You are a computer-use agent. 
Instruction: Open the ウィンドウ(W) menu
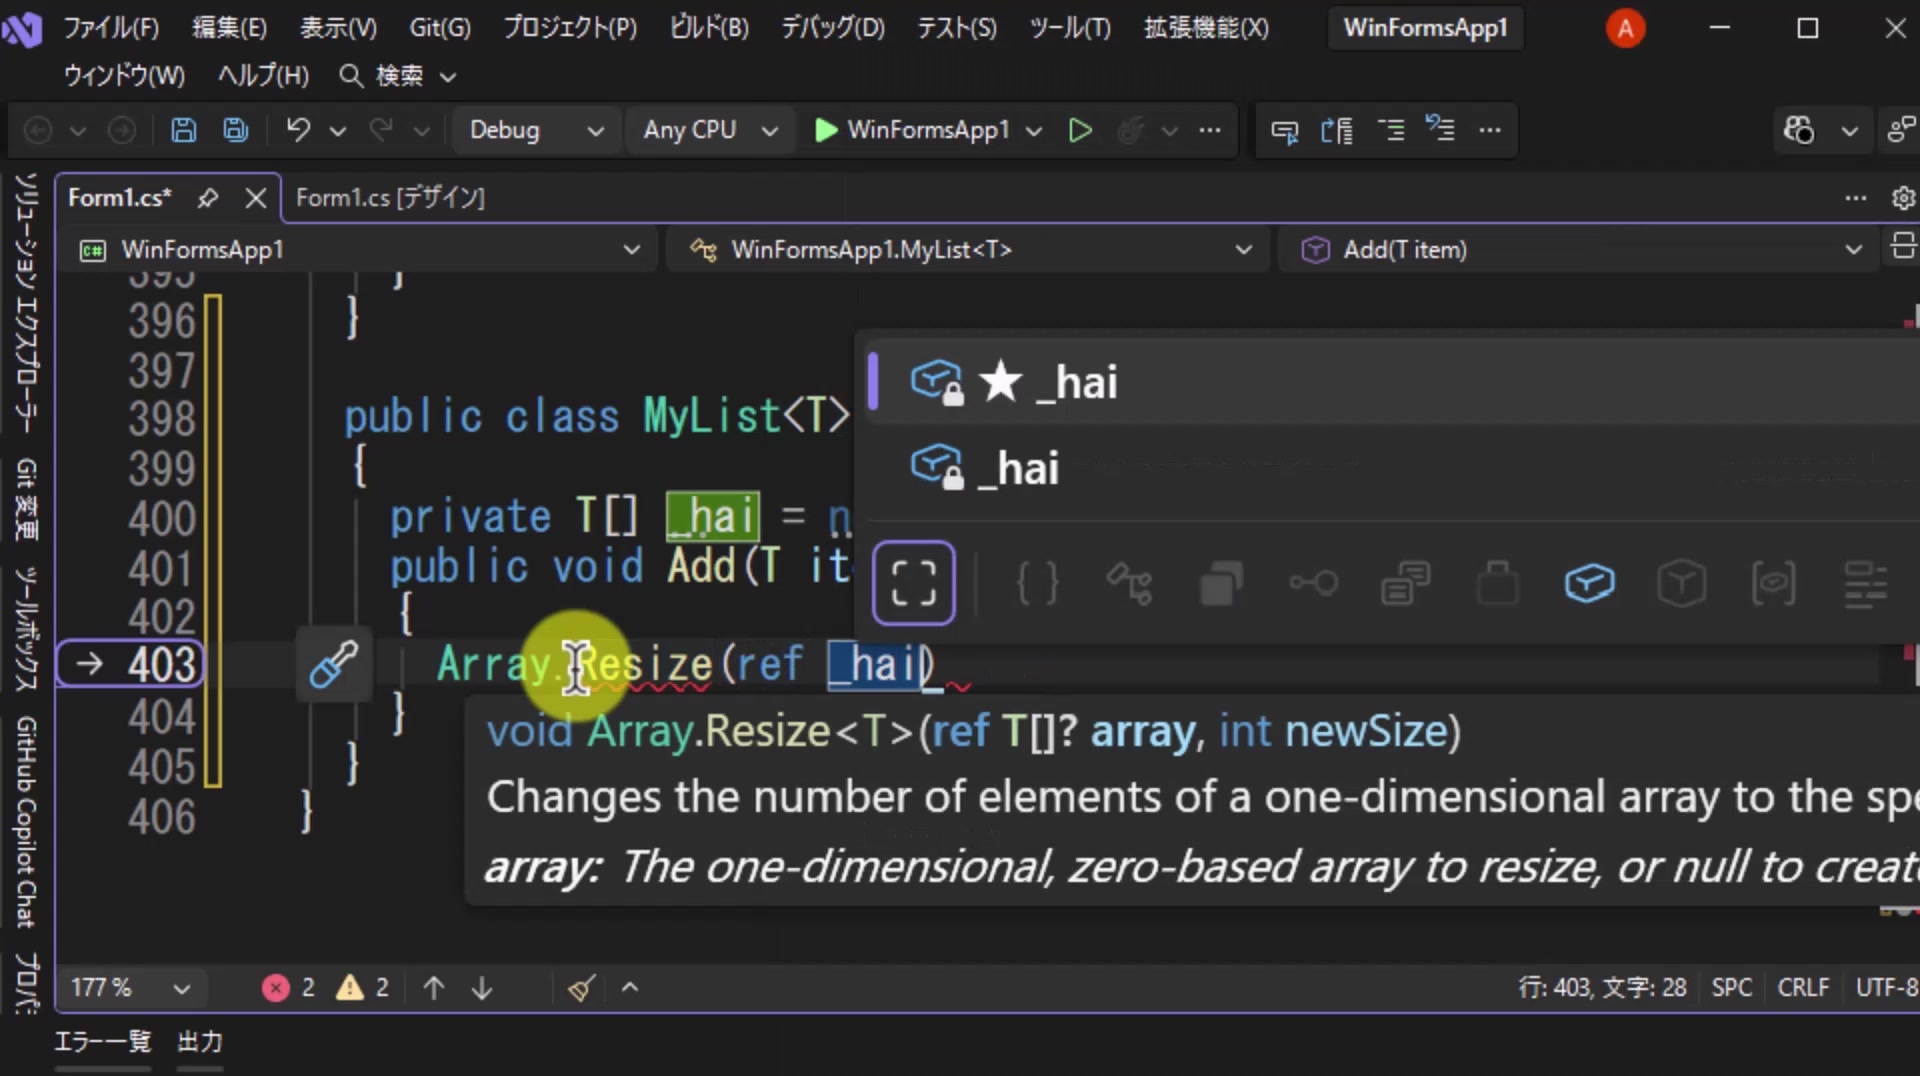[x=124, y=76]
